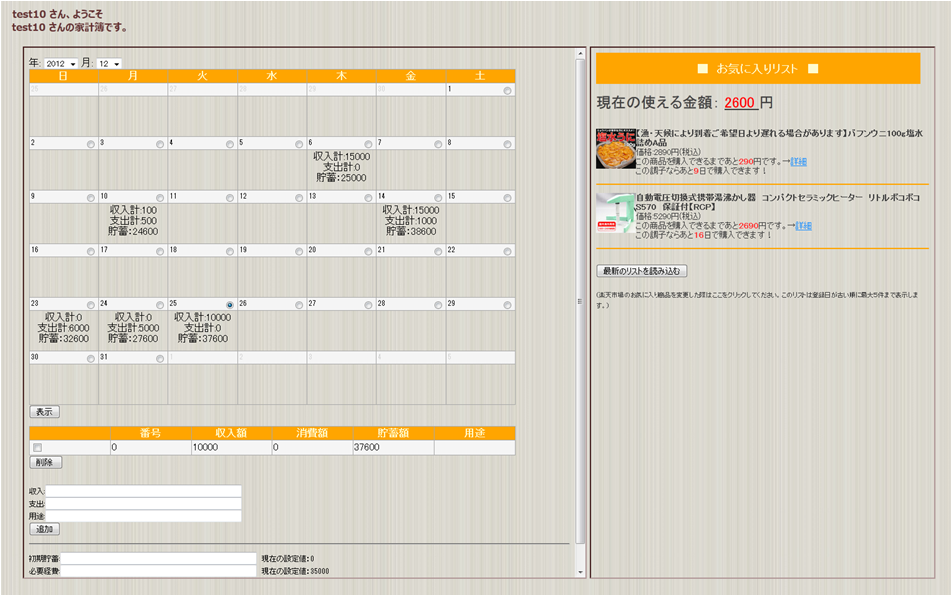The height and width of the screenshot is (596, 952).
Task: Open the month dropdown showing 12
Action: coord(108,64)
